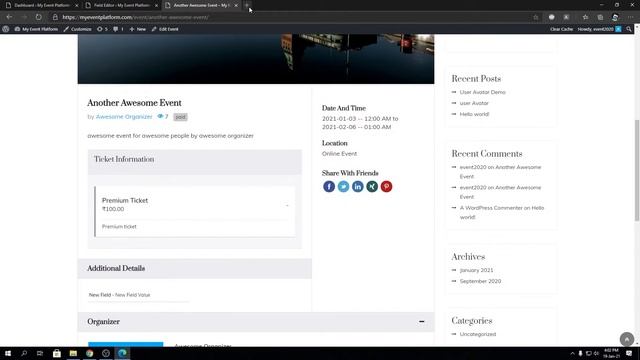Open Hello world! recent post
Viewport: 640px width, 360px height.
coord(474,114)
